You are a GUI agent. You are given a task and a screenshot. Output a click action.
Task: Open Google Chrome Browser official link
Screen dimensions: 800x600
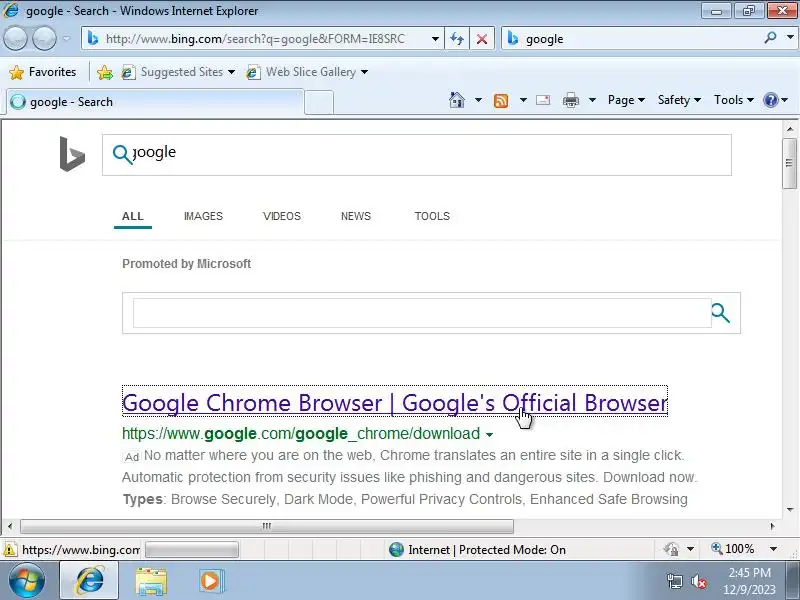(x=394, y=403)
